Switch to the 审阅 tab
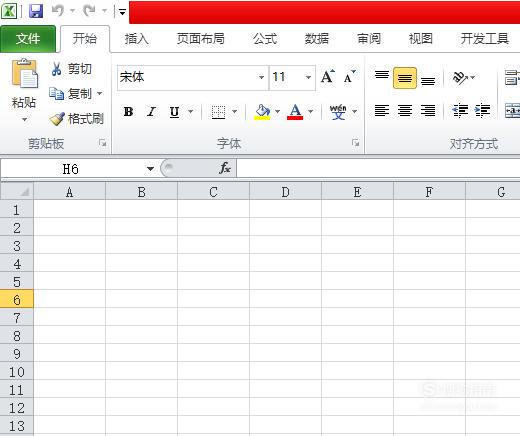 pyautogui.click(x=369, y=39)
